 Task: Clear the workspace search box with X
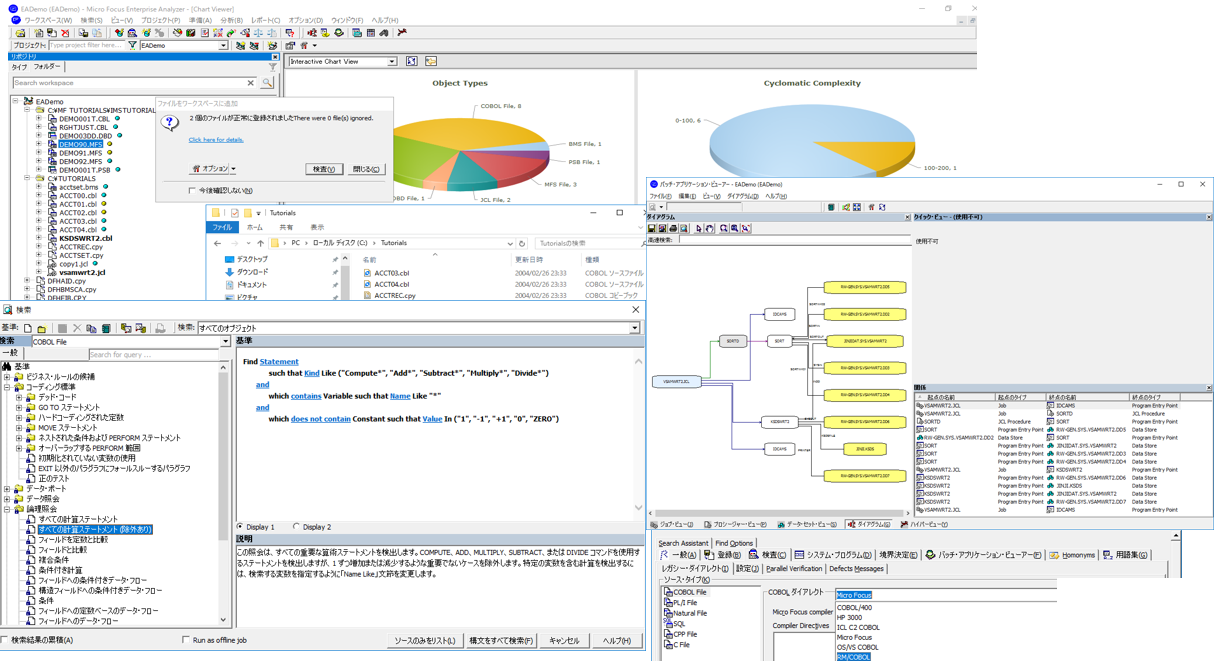tap(250, 83)
